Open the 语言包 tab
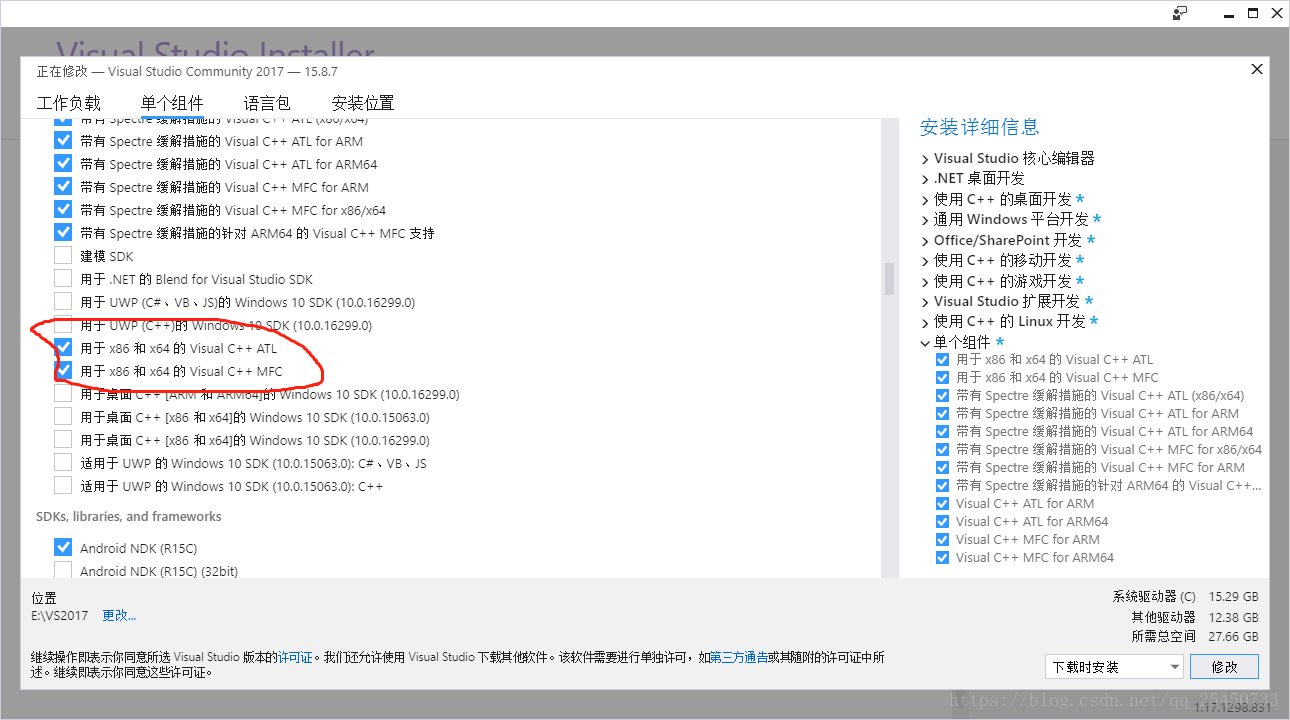This screenshot has height=720, width=1290. tap(267, 103)
